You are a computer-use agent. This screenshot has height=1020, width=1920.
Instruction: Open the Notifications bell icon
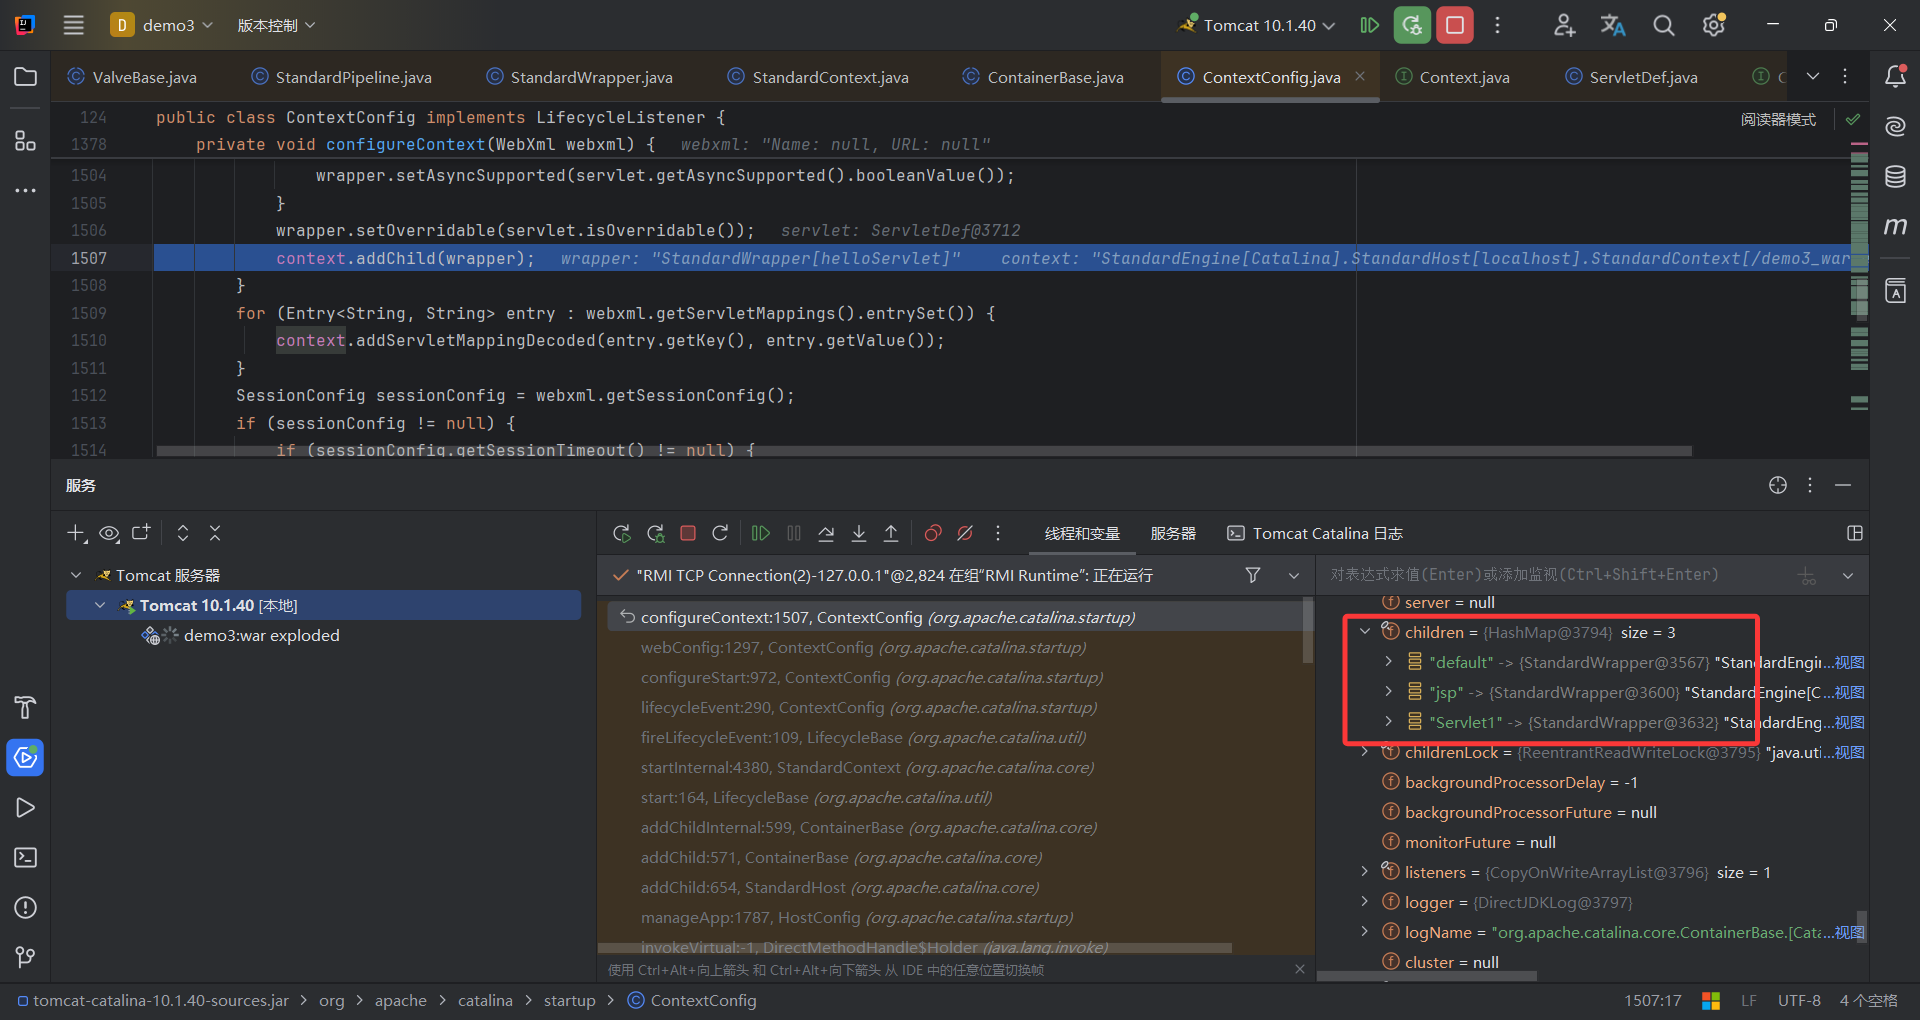pyautogui.click(x=1895, y=77)
